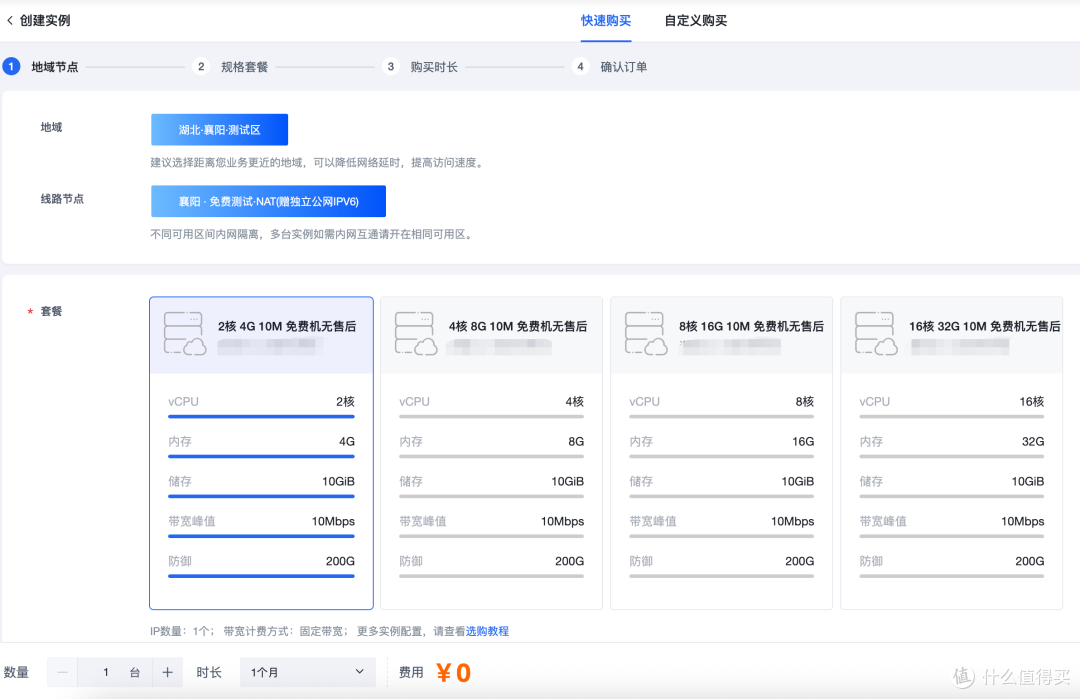Select region 湖北·襄阳·测试区
The image size is (1080, 699).
point(220,129)
